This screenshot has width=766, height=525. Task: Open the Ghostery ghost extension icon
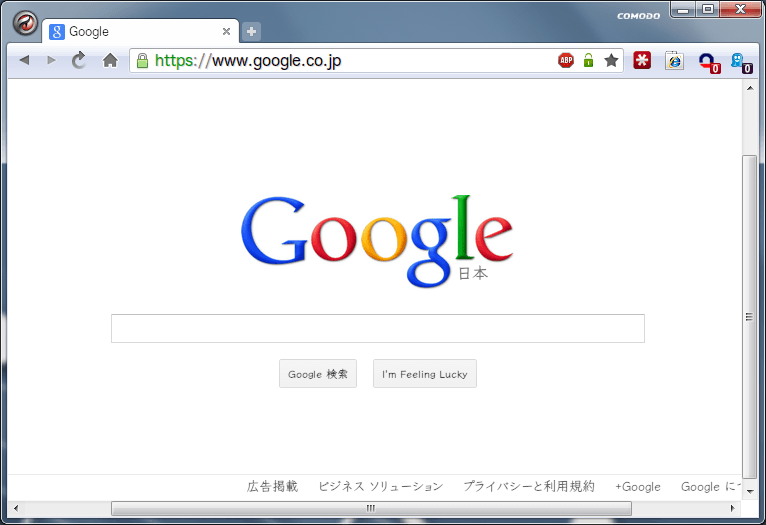coord(741,63)
